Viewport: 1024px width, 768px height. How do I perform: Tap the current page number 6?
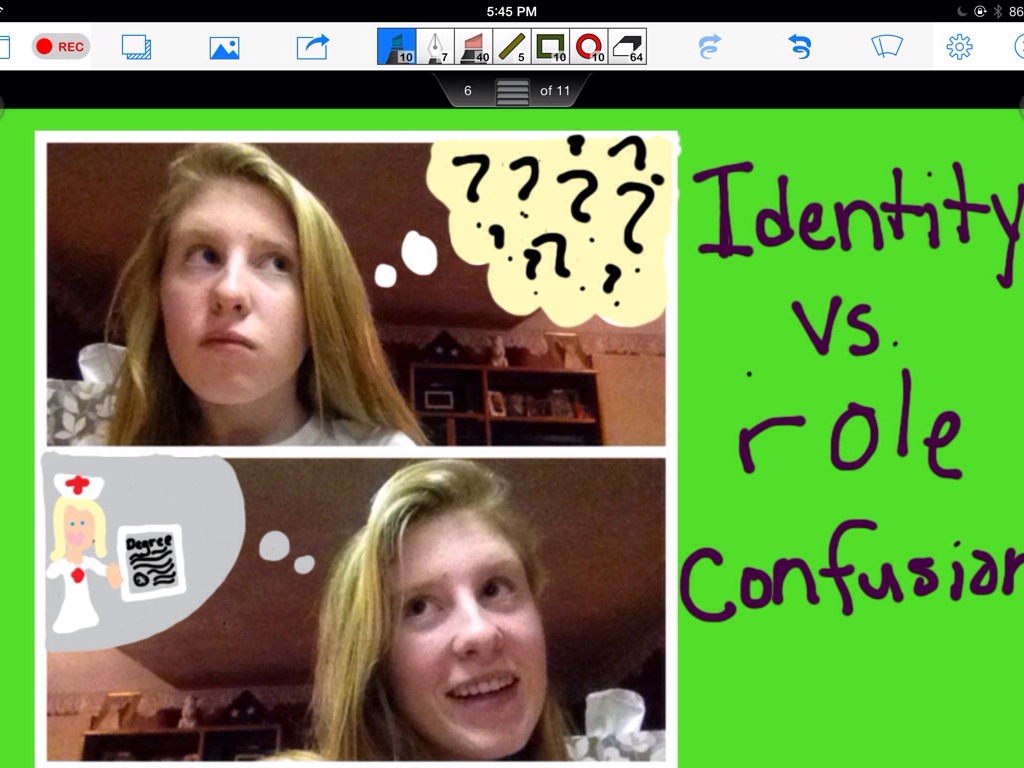[468, 91]
